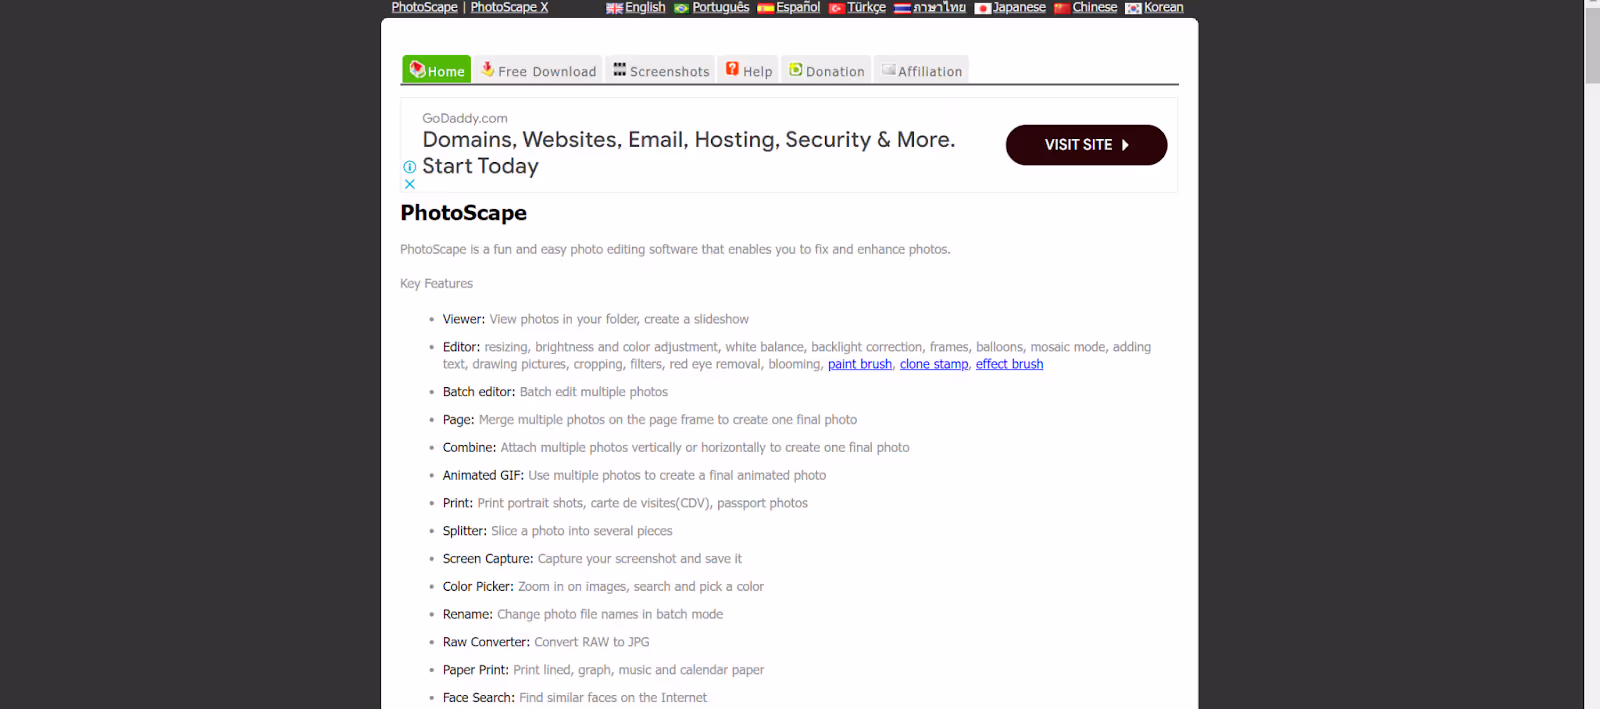The image size is (1600, 709).
Task: Click the GoDaddy.com ad label
Action: (465, 118)
